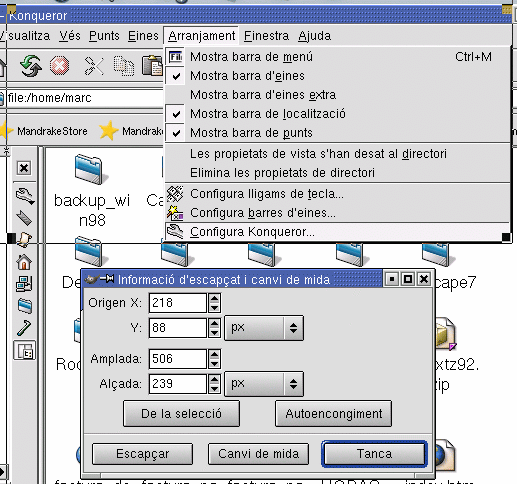Click the Paste clipboard toolbar icon
Screen dimensions: 517x484
click(152, 65)
